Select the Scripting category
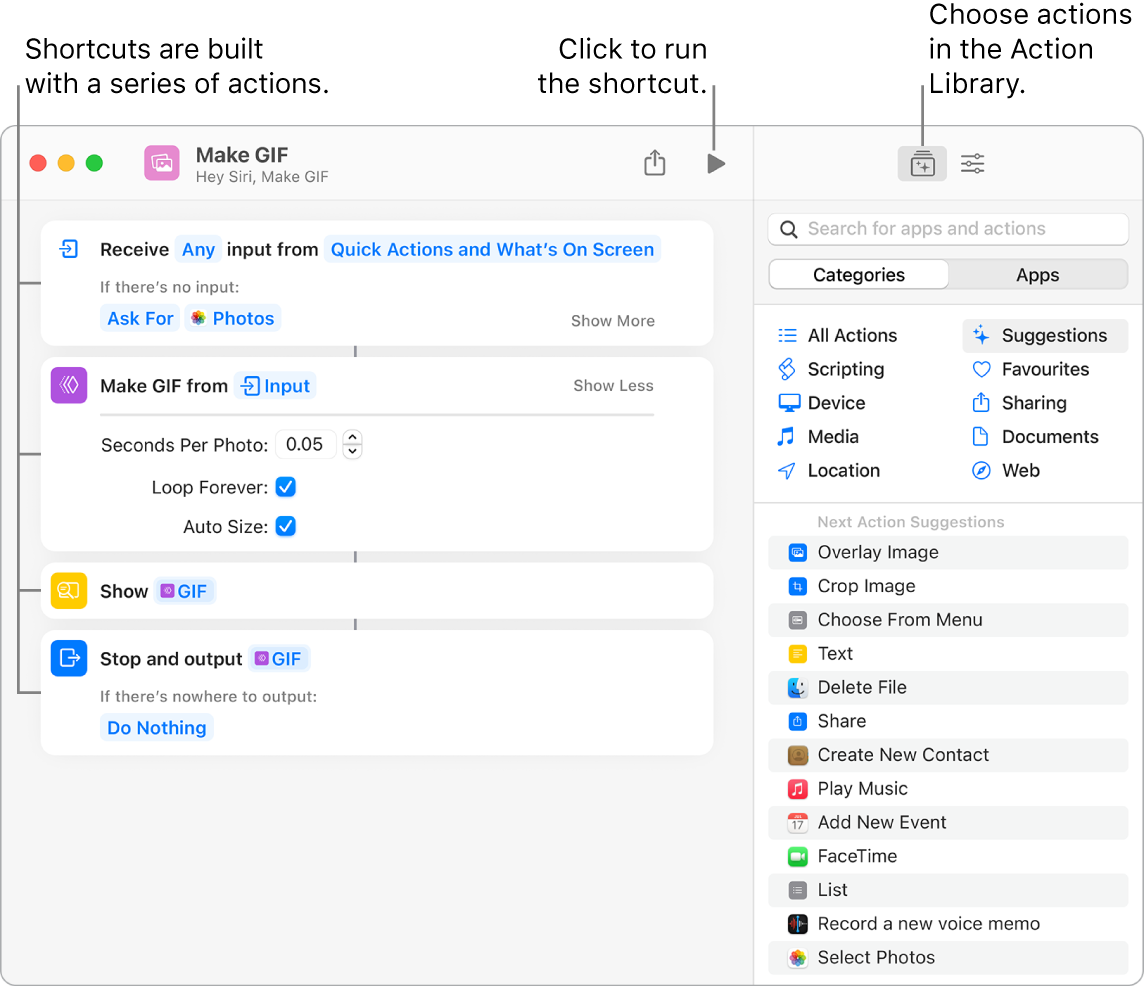Image resolution: width=1146 pixels, height=988 pixels. tap(843, 369)
